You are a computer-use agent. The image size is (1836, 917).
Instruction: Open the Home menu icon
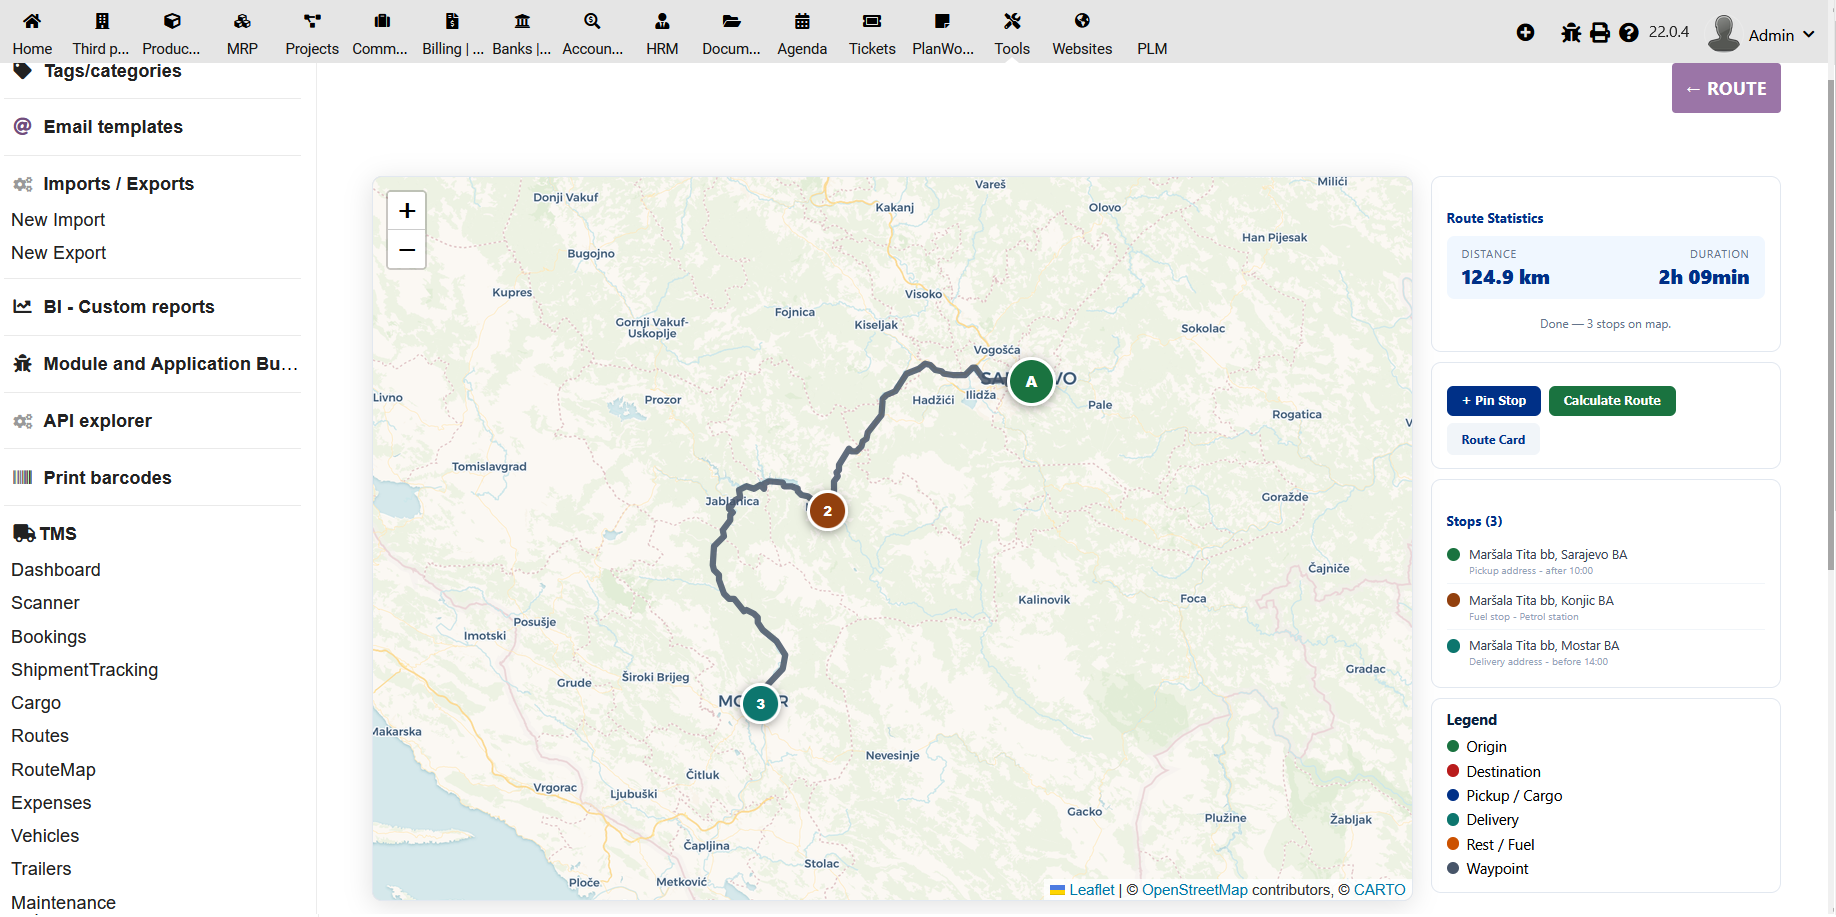32,21
